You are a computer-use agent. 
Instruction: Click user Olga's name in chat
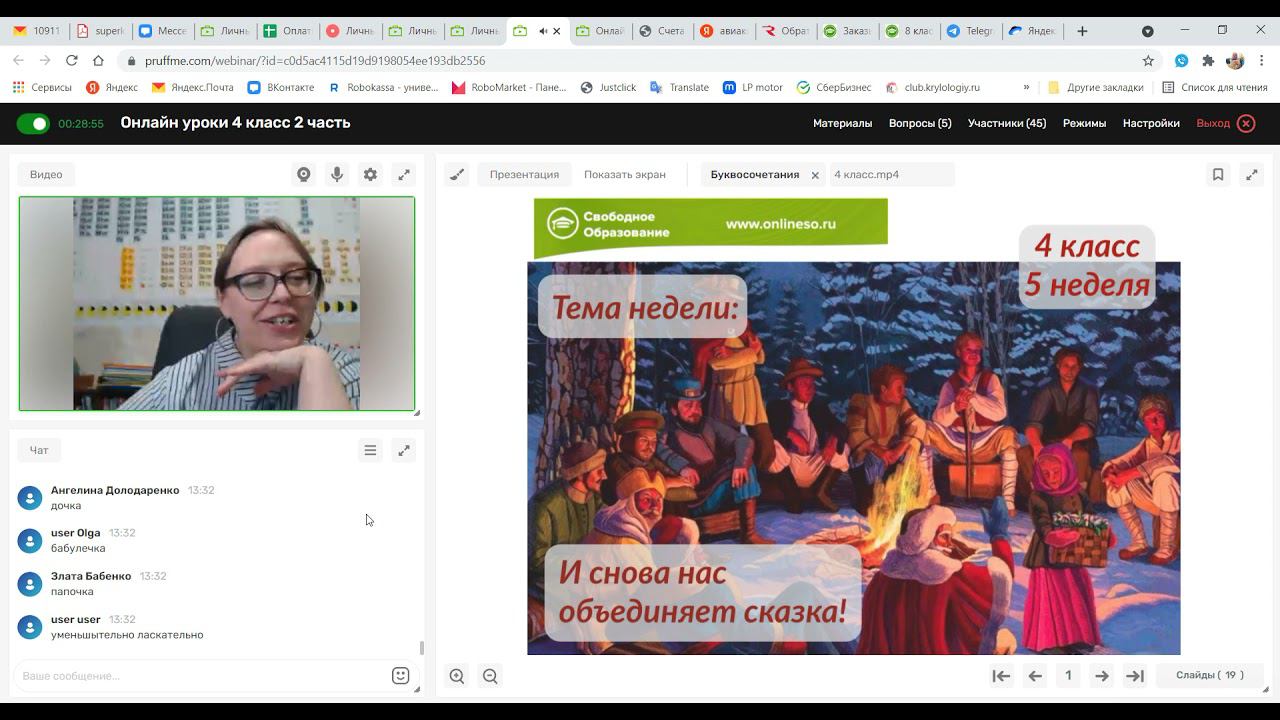[76, 533]
